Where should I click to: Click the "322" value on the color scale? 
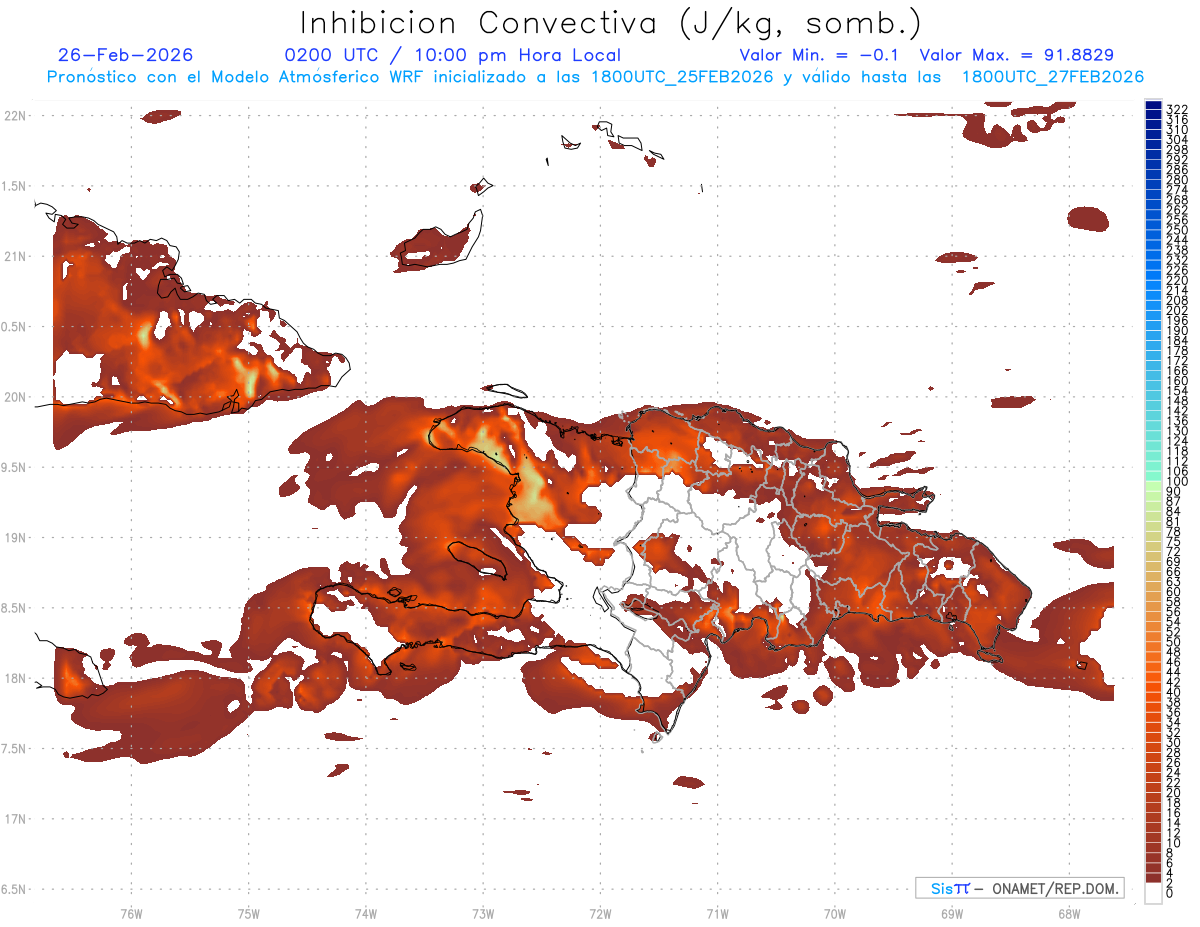point(1176,109)
